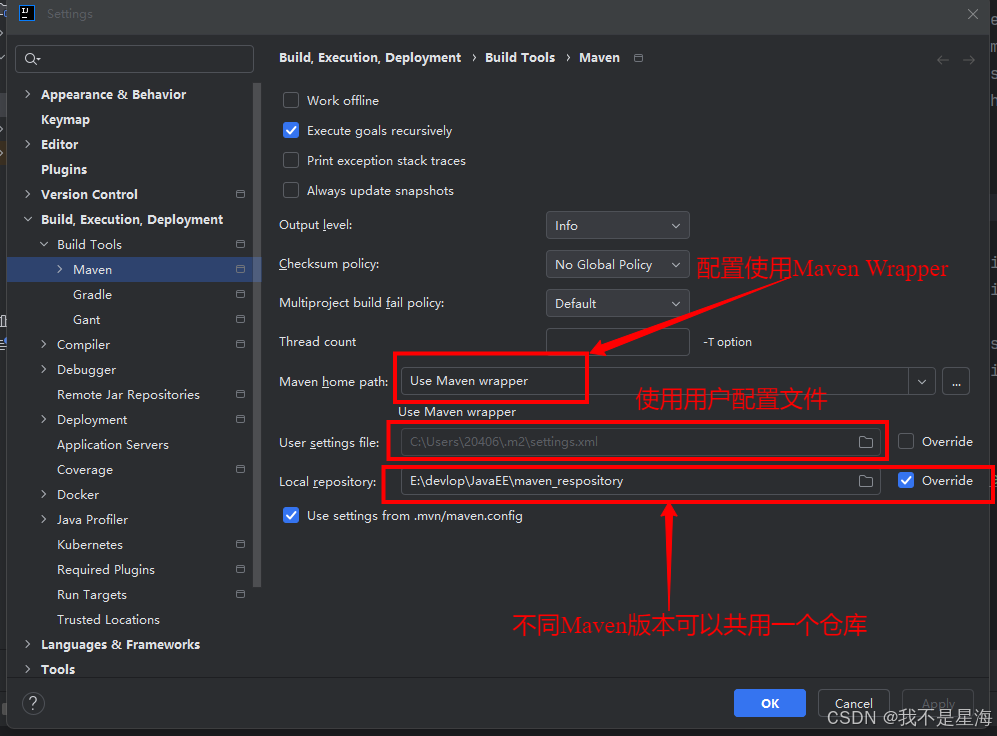Browse folder for Local repository

tap(865, 481)
